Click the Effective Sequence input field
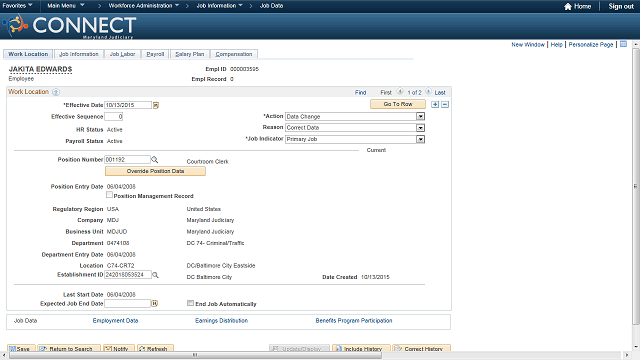The width and height of the screenshot is (640, 360). pos(113,117)
